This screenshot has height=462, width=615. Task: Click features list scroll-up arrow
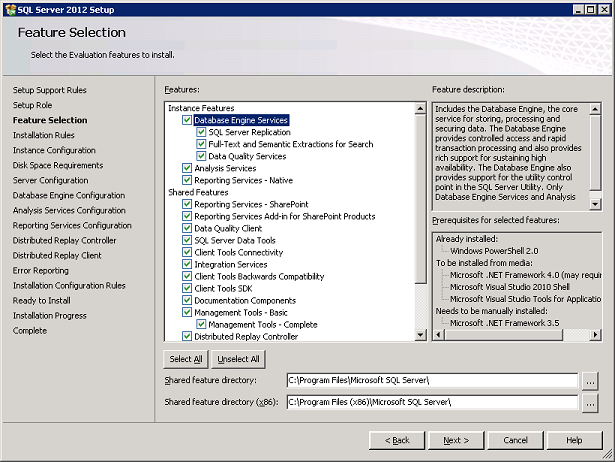420,108
